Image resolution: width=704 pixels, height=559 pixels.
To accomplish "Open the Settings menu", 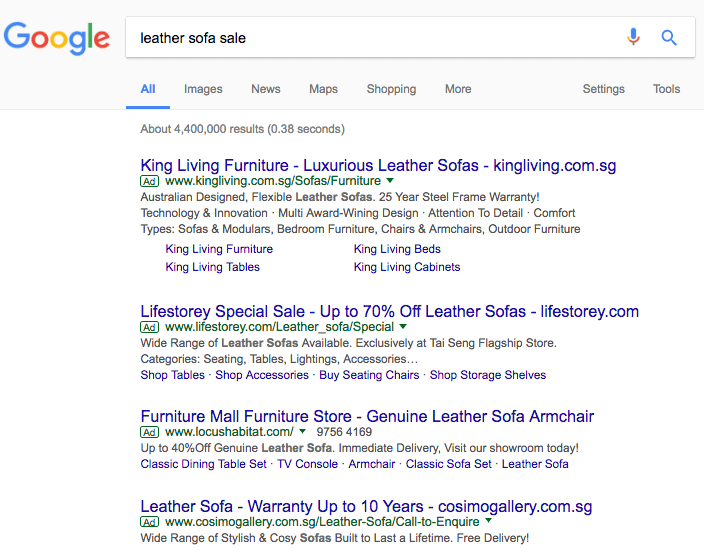I will click(603, 89).
